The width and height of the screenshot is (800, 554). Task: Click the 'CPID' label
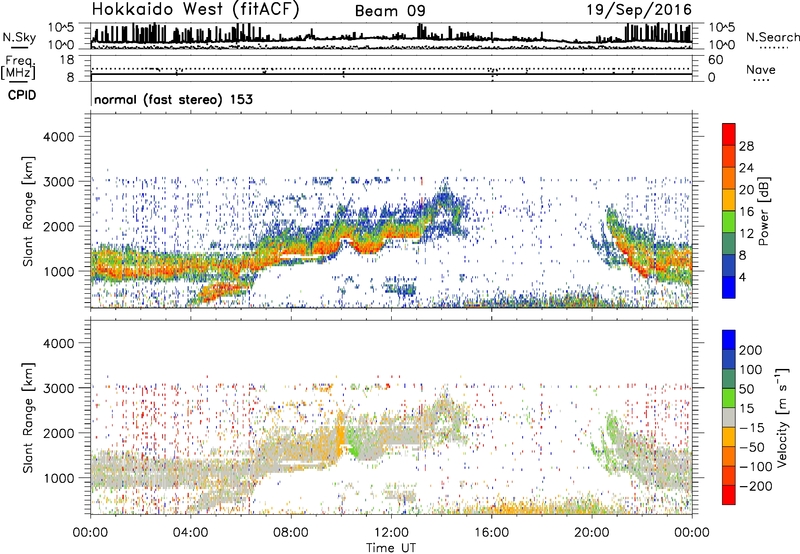[22, 95]
